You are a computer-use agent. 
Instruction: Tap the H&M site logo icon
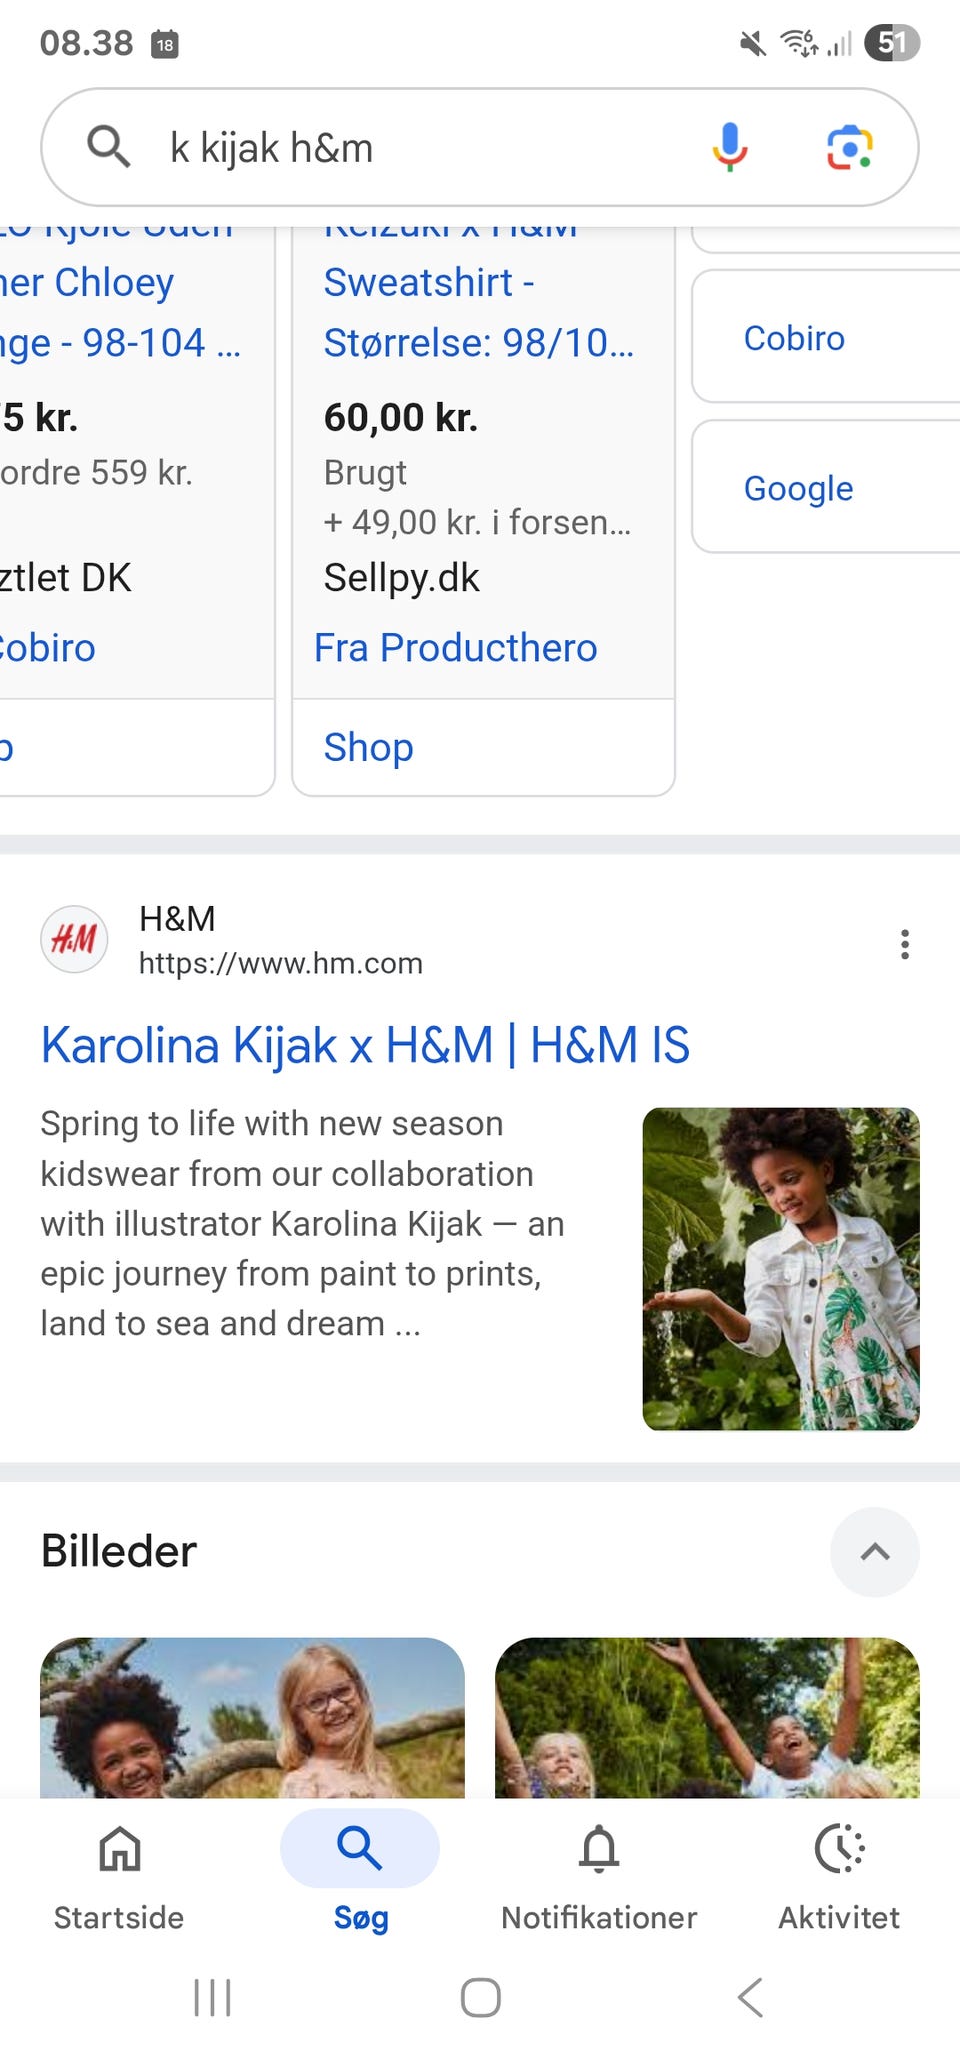[x=74, y=939]
